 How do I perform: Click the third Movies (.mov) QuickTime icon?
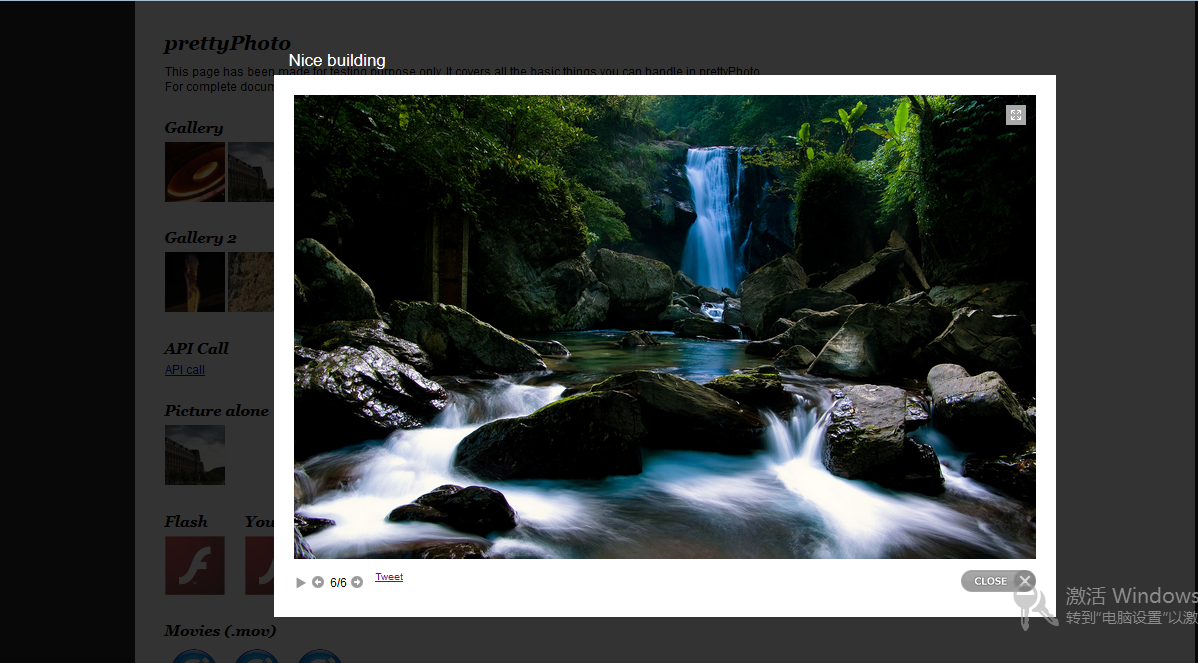(319, 656)
